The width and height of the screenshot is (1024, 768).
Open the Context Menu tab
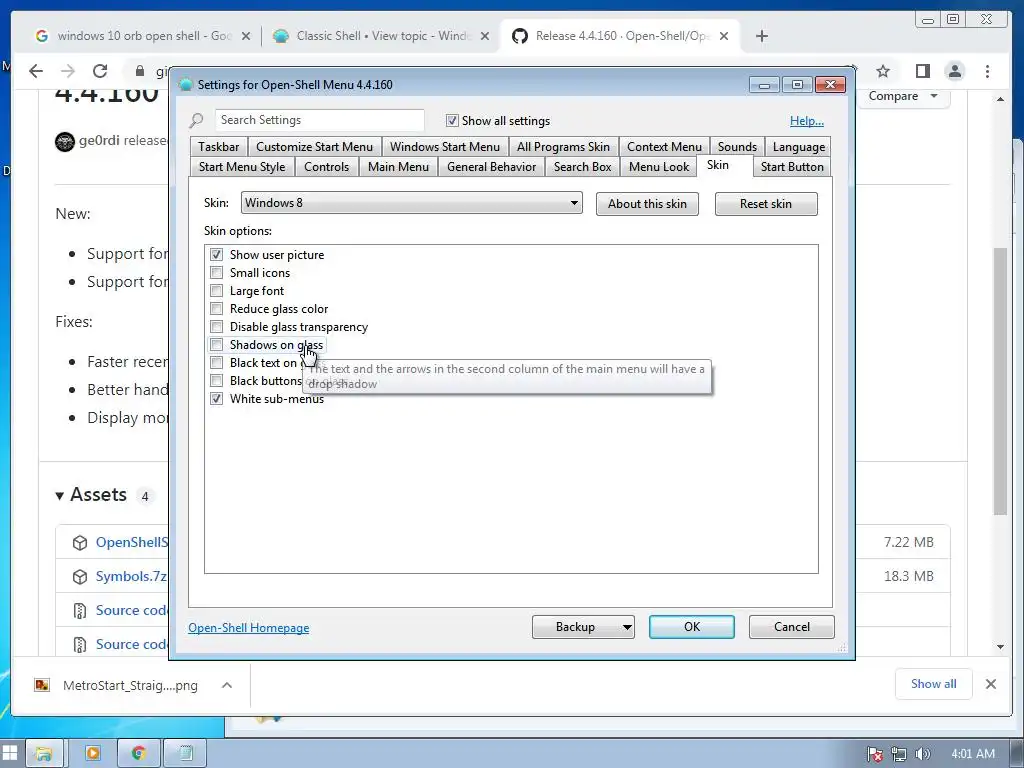click(x=664, y=147)
